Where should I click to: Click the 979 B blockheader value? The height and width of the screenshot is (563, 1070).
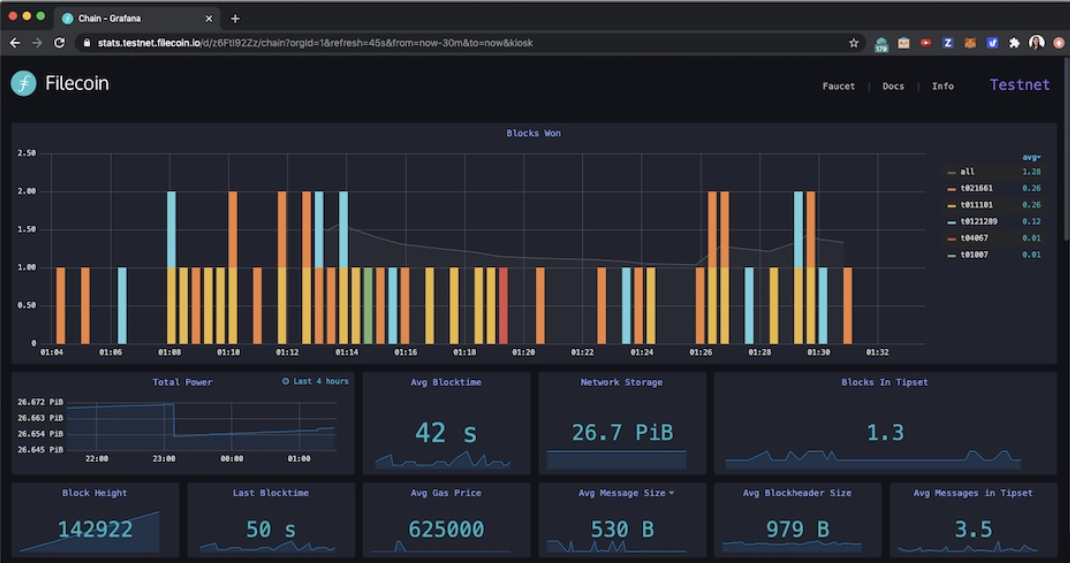[x=797, y=530]
